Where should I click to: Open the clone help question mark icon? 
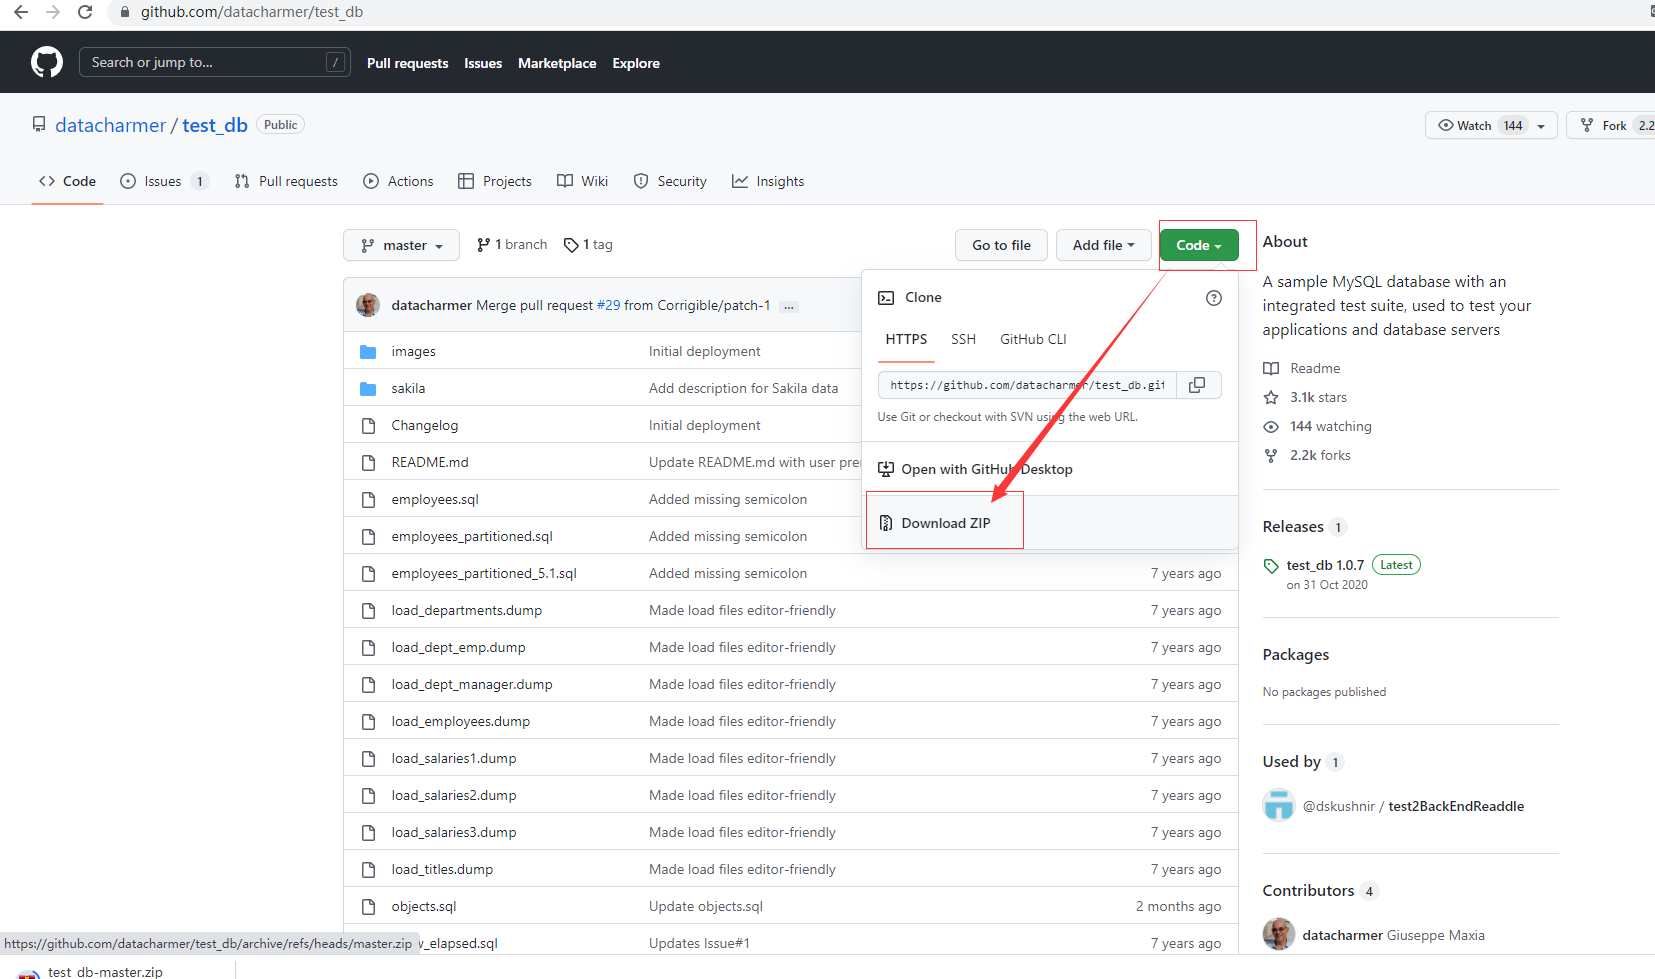click(x=1214, y=298)
